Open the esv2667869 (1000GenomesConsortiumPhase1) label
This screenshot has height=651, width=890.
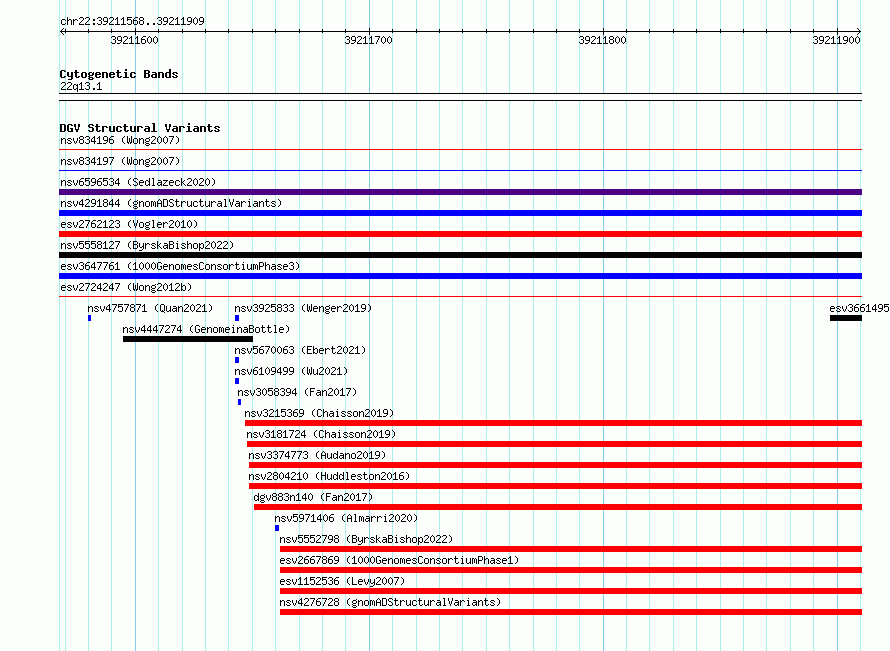[399, 560]
